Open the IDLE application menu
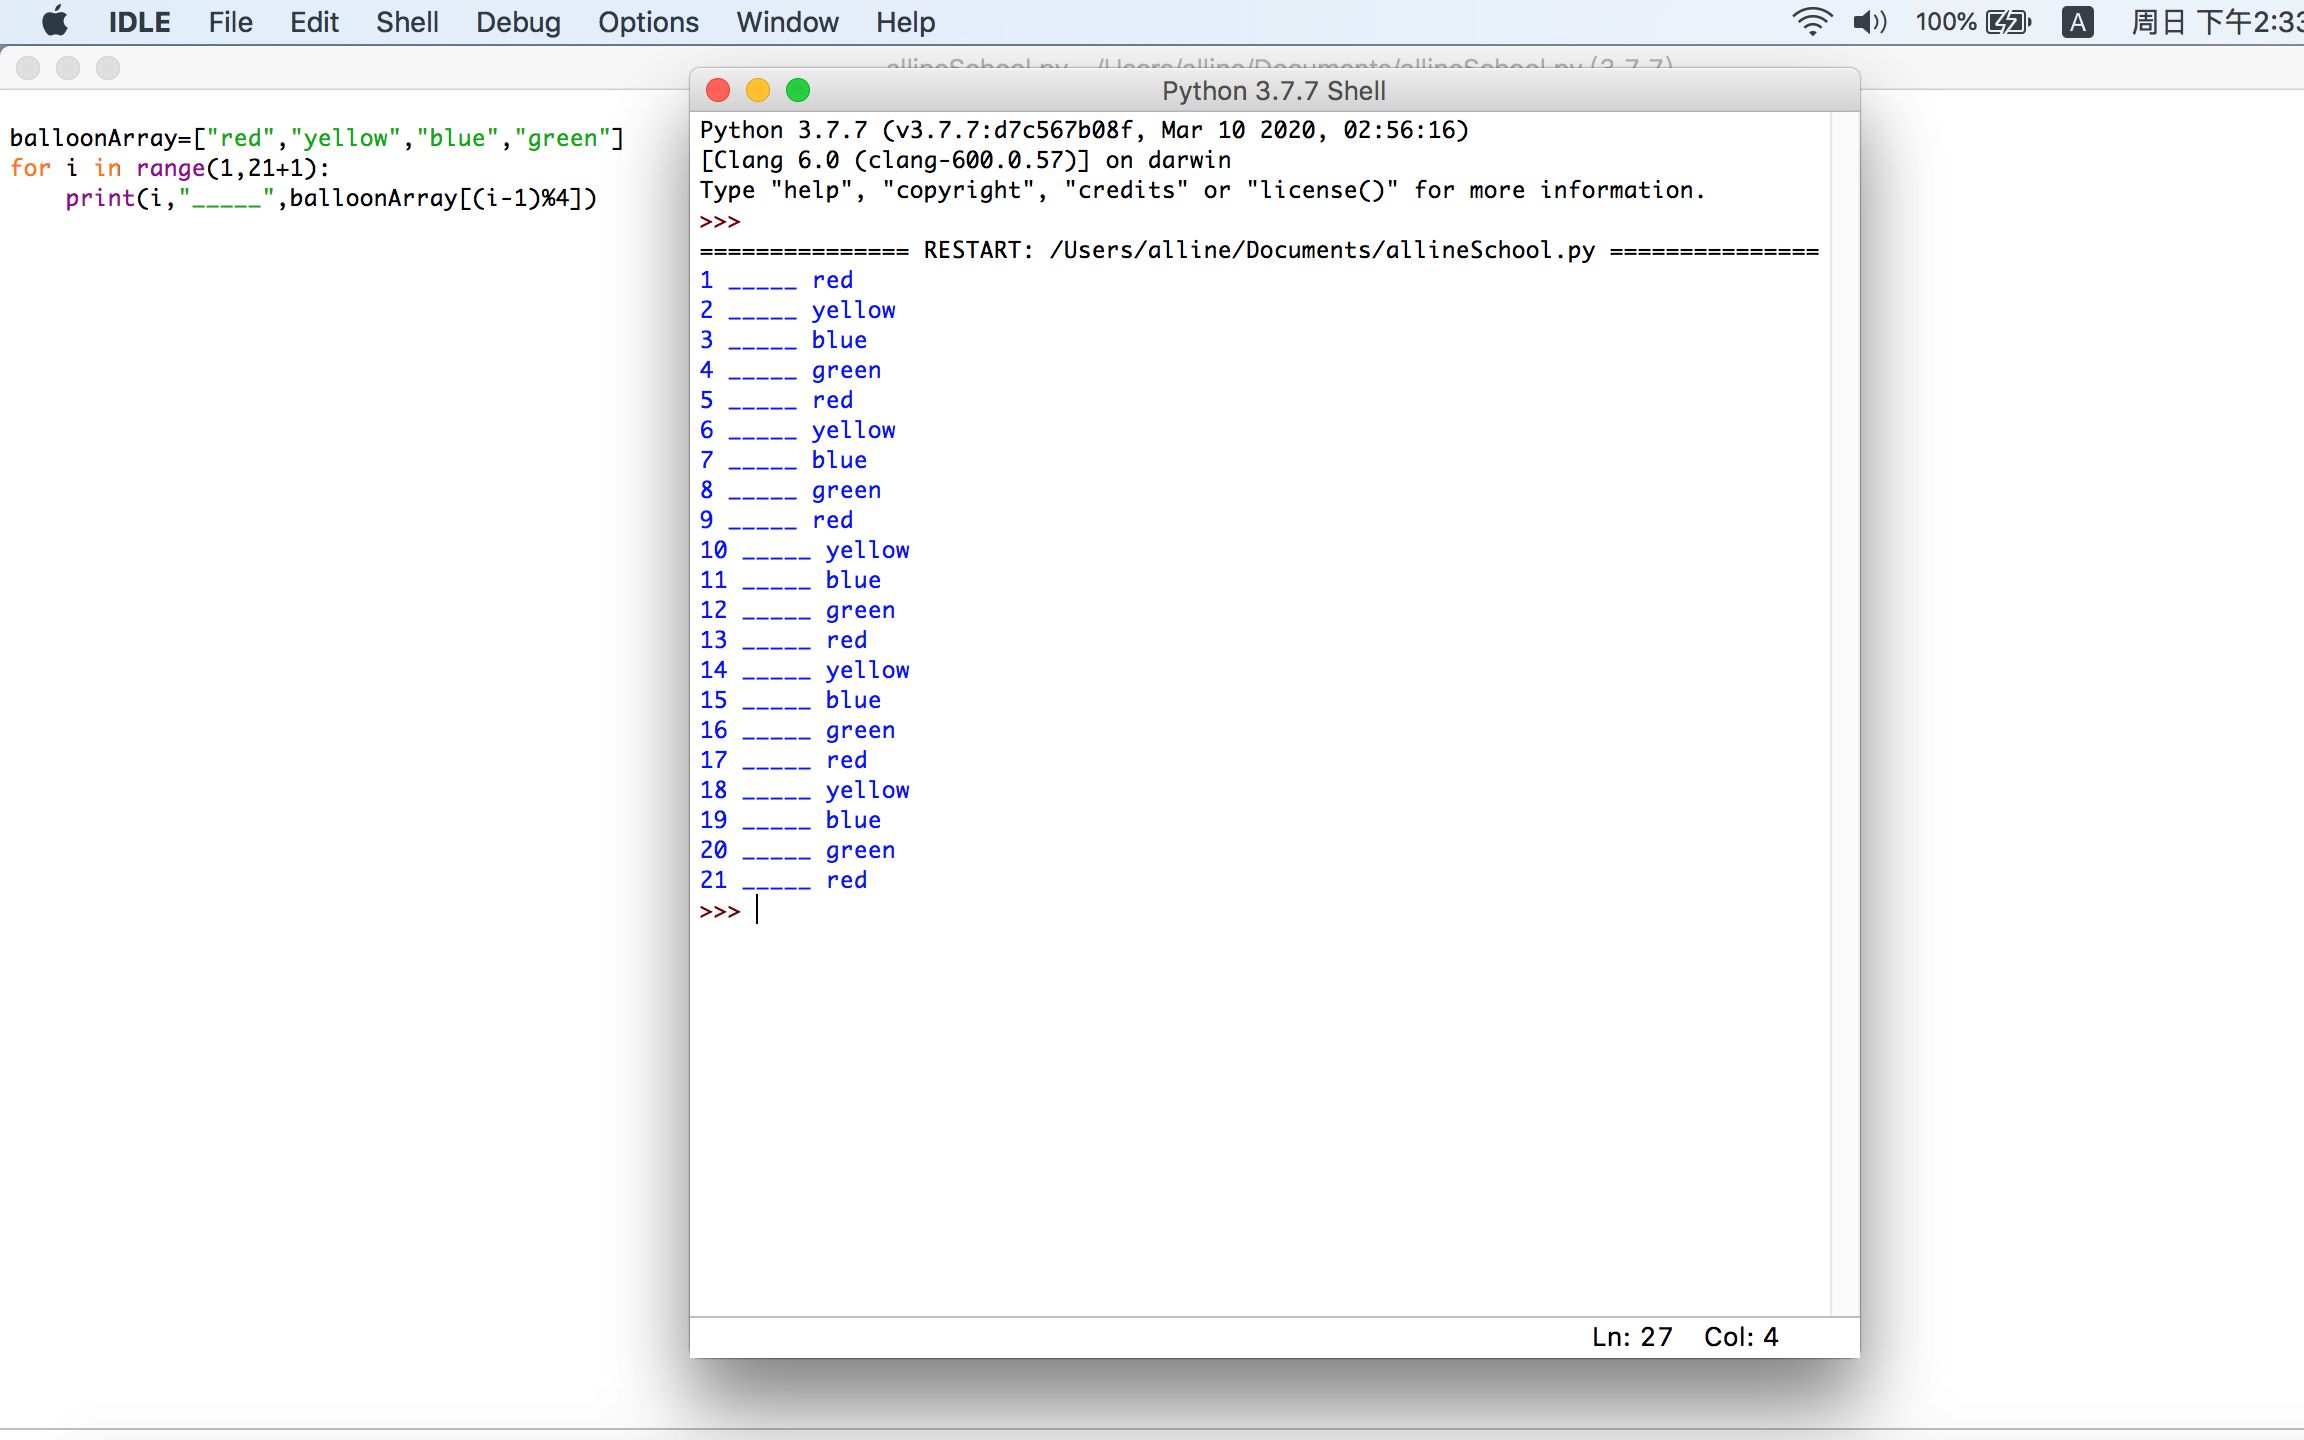Screen dimensions: 2304x1440 pyautogui.click(x=139, y=21)
